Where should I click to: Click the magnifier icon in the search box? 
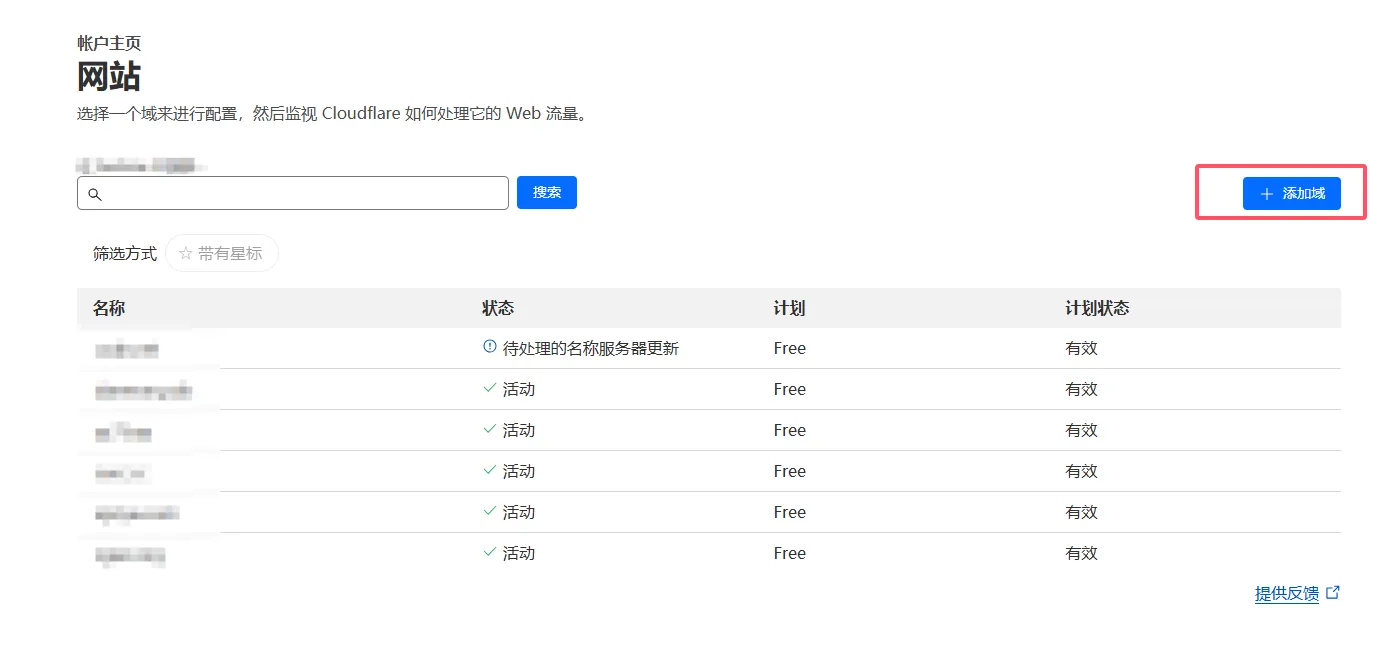95,194
